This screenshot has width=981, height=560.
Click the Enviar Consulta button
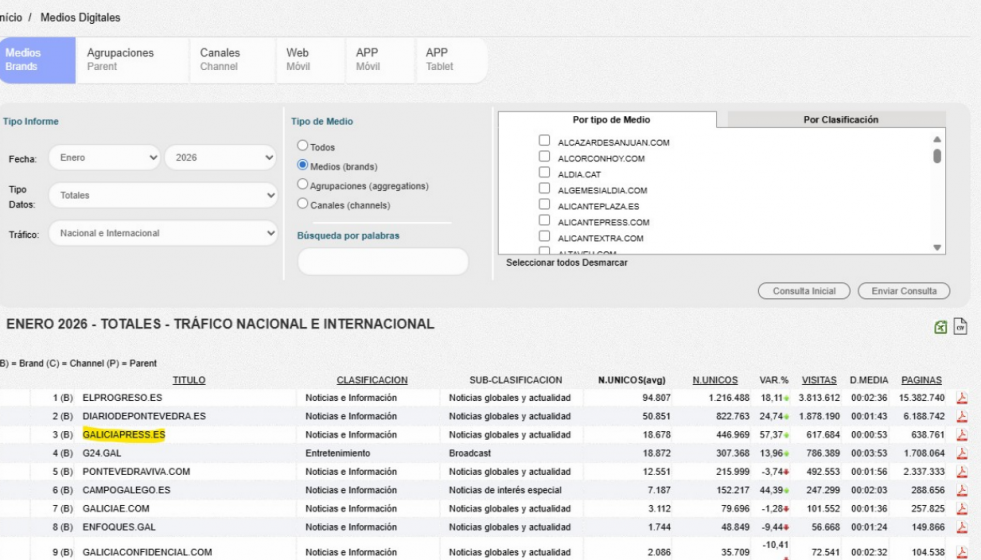coord(903,291)
